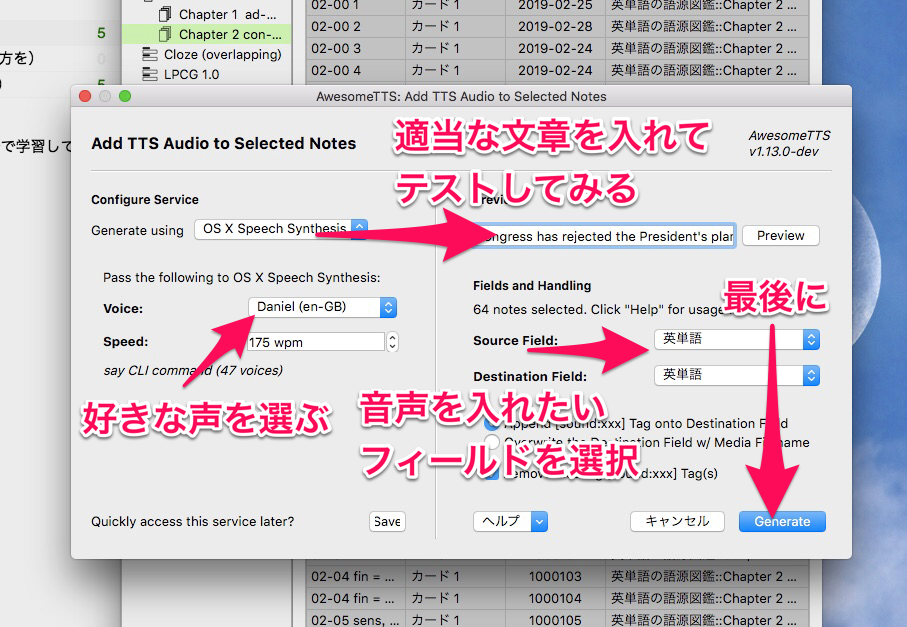
Task: Click 'say CLI command (47 voices)' text
Action: (x=193, y=370)
